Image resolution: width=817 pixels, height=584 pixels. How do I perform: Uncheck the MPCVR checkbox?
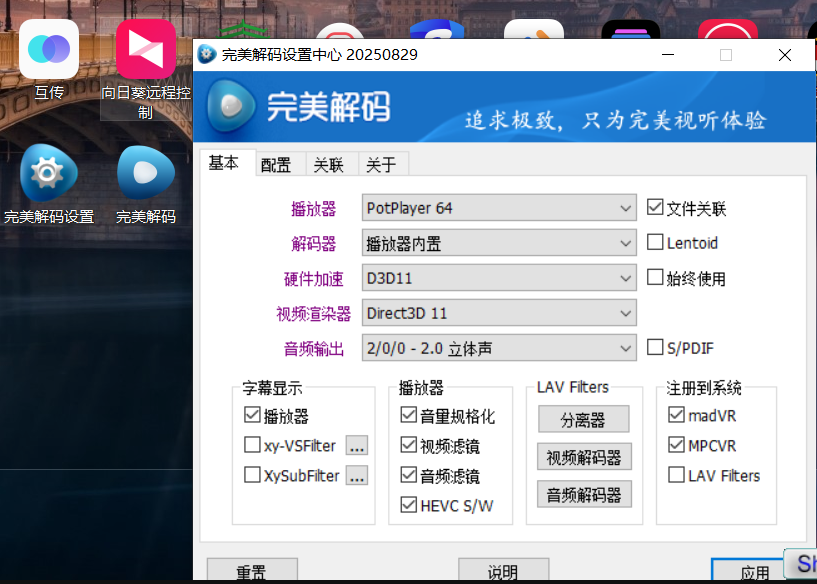(676, 445)
